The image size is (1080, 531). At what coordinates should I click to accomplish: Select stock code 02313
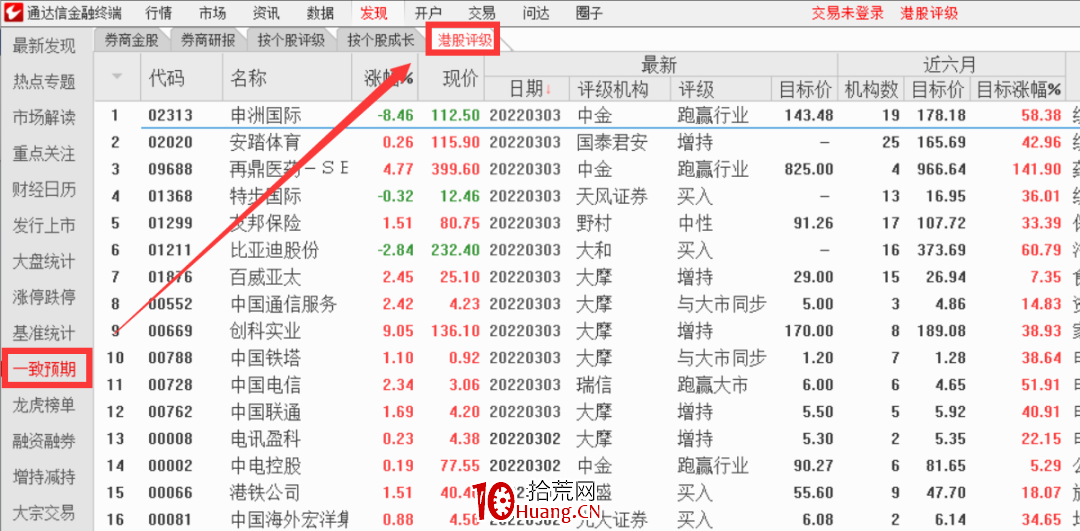click(170, 115)
